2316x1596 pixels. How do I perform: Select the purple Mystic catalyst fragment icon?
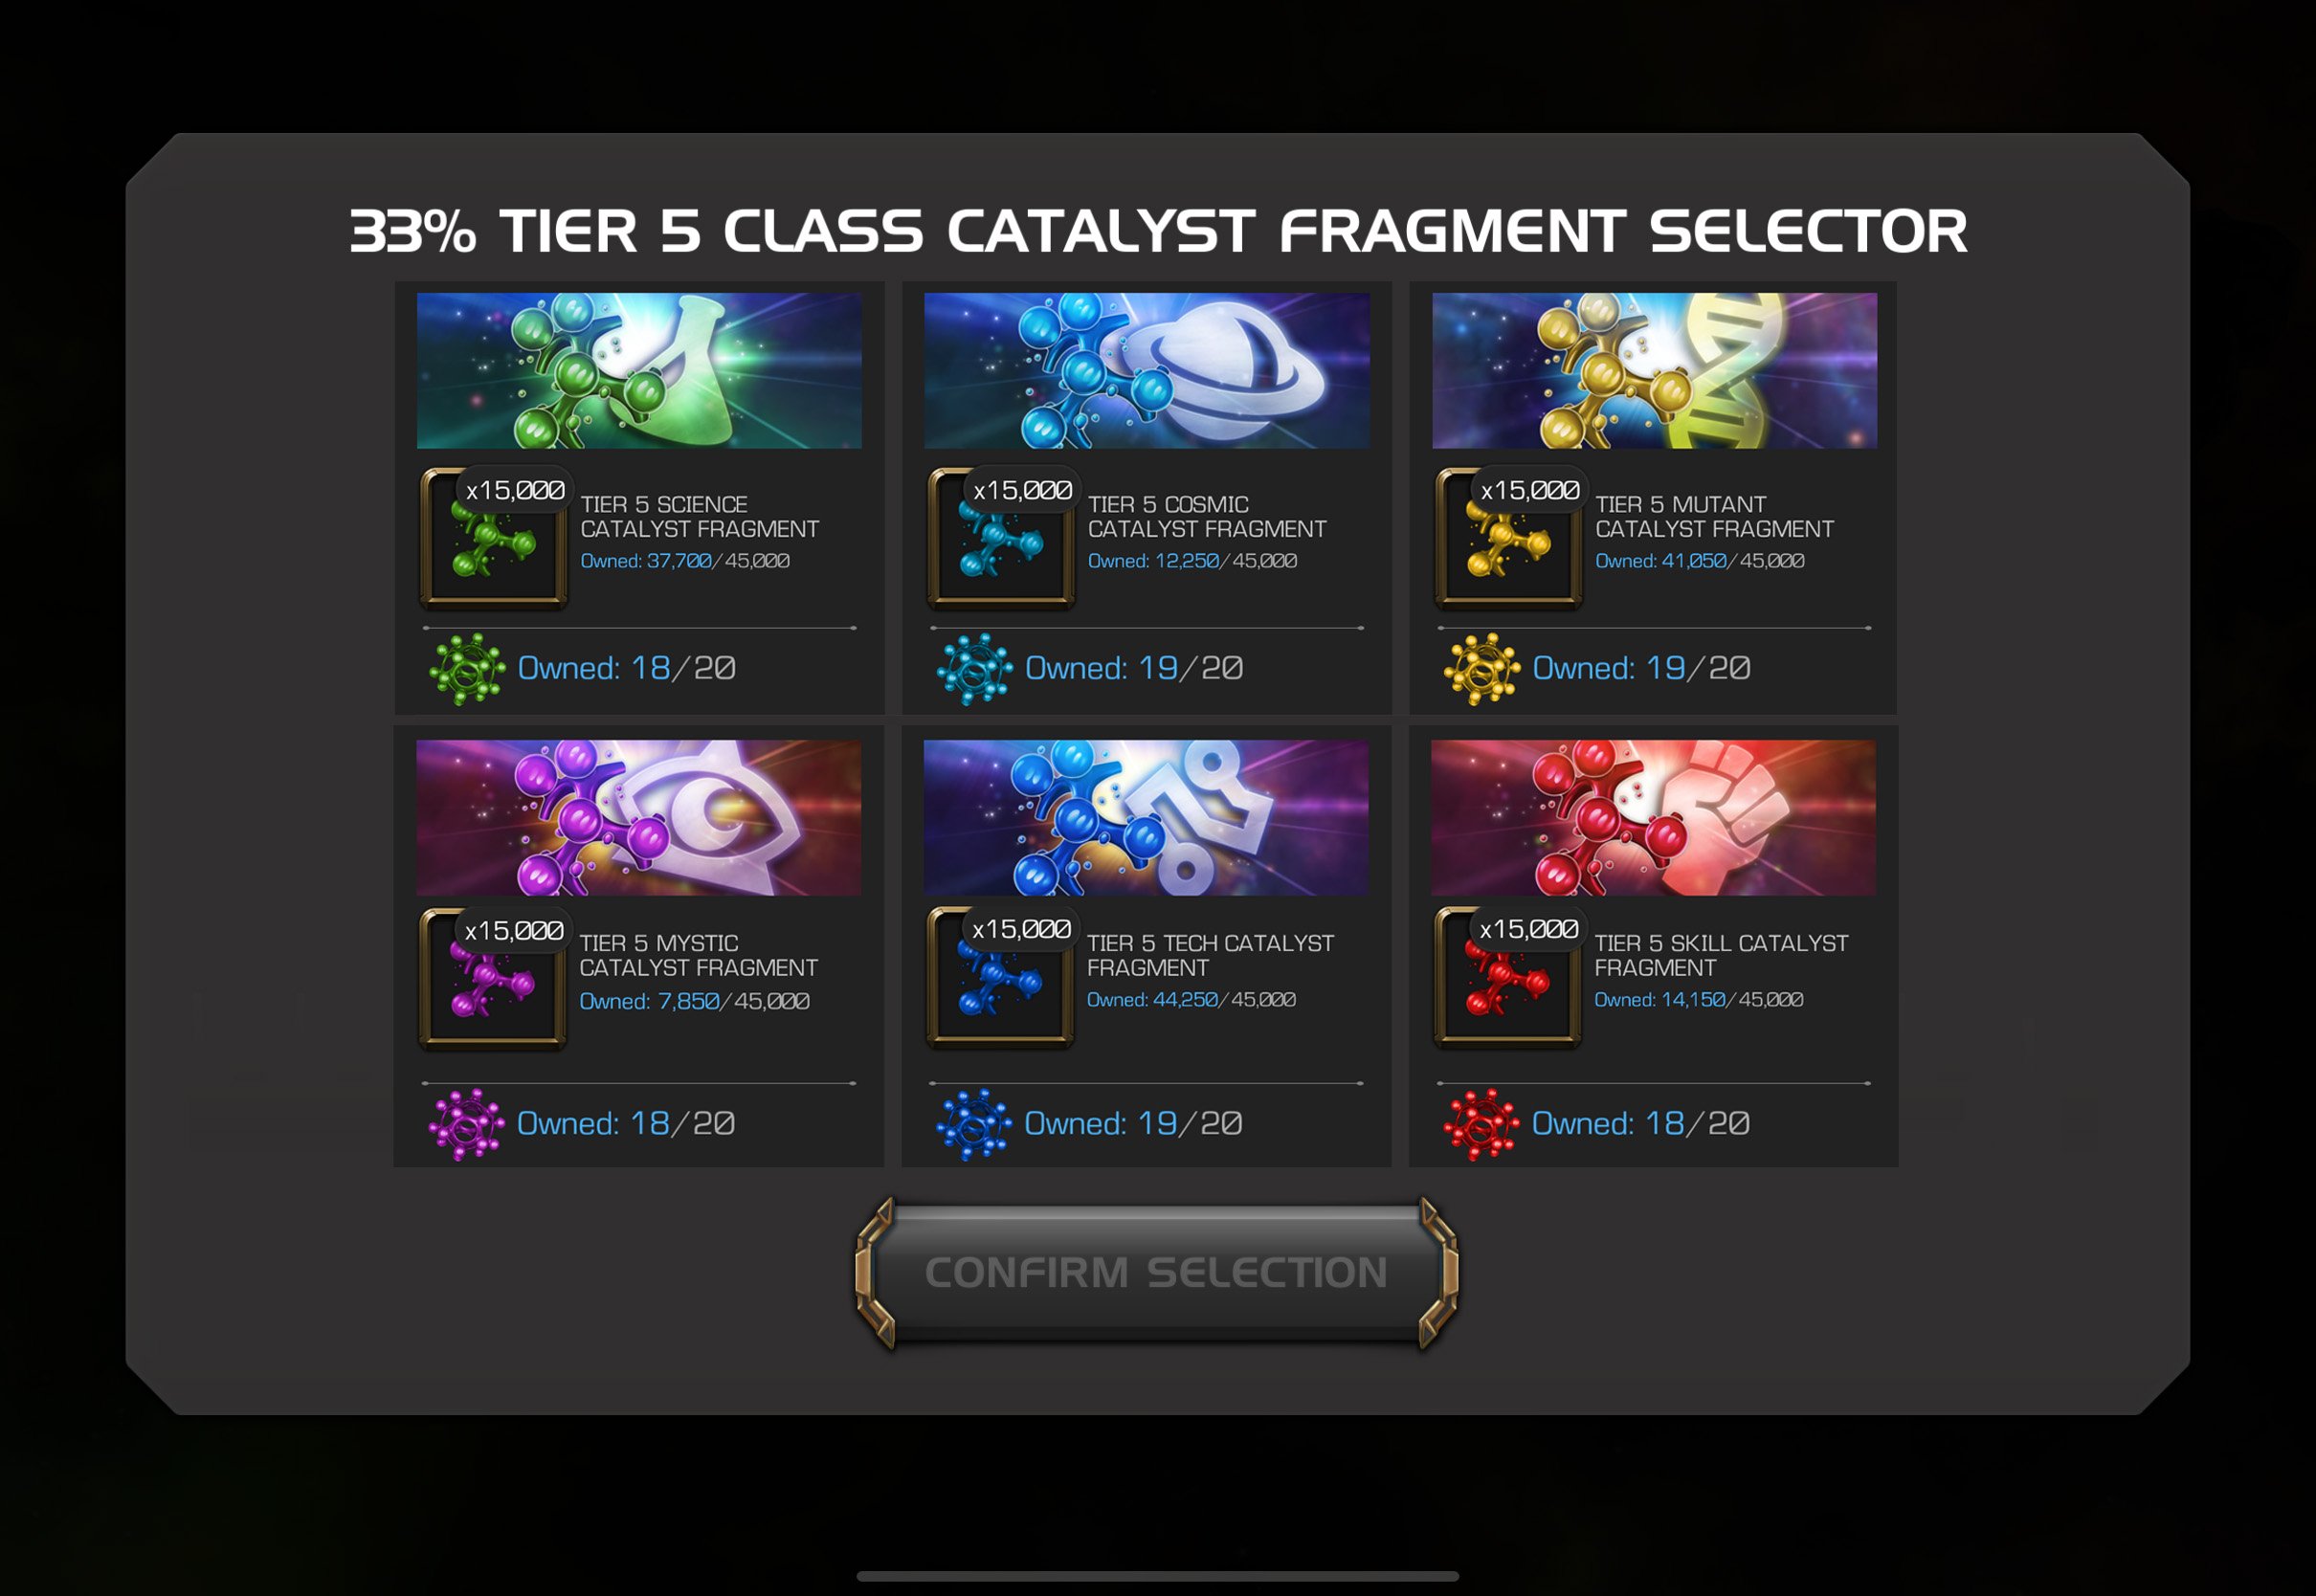coord(493,978)
